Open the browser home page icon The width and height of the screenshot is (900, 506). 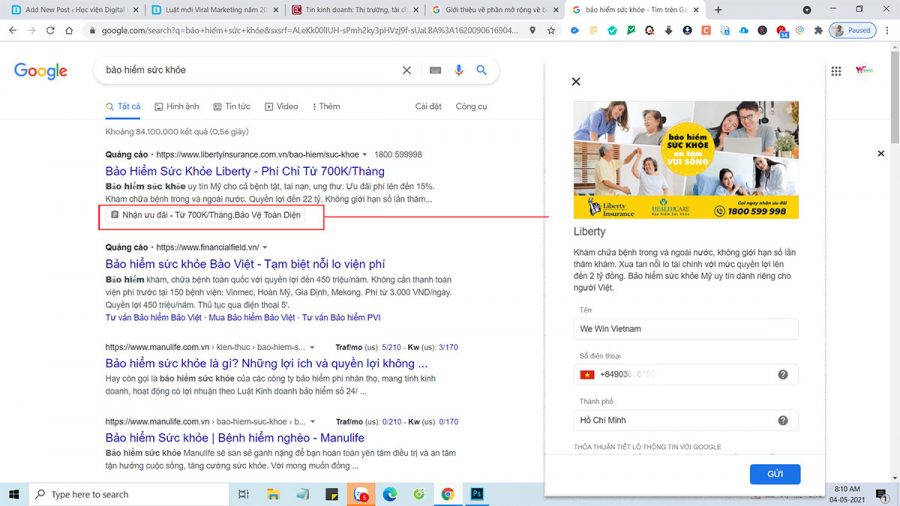click(x=69, y=30)
